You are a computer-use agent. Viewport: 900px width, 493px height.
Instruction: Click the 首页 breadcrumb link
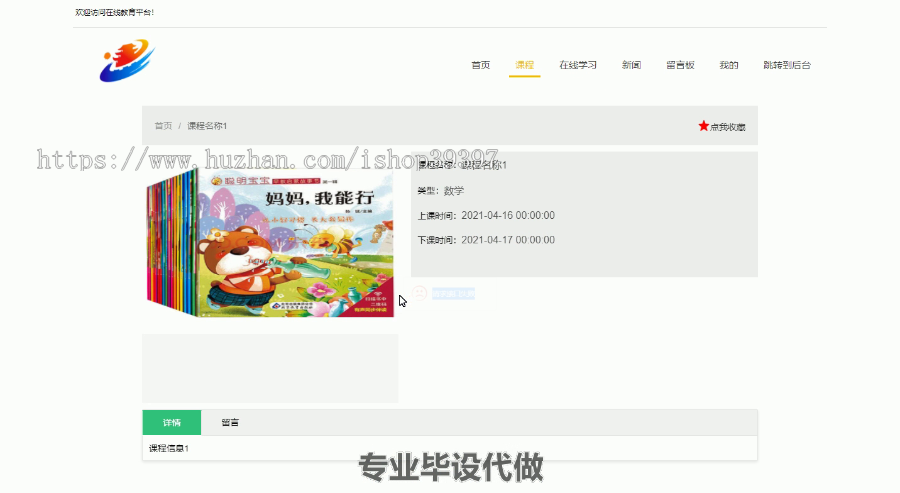click(164, 126)
